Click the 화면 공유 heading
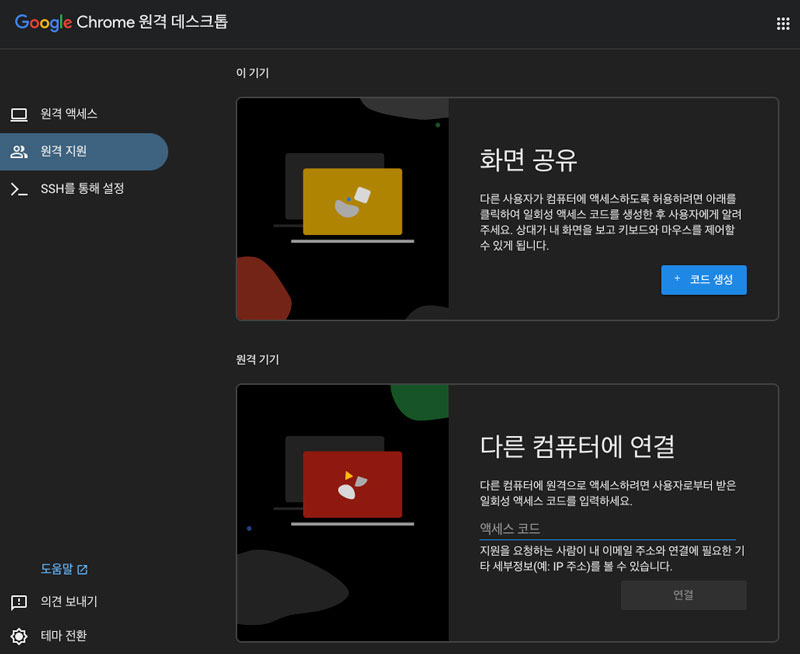 (528, 160)
